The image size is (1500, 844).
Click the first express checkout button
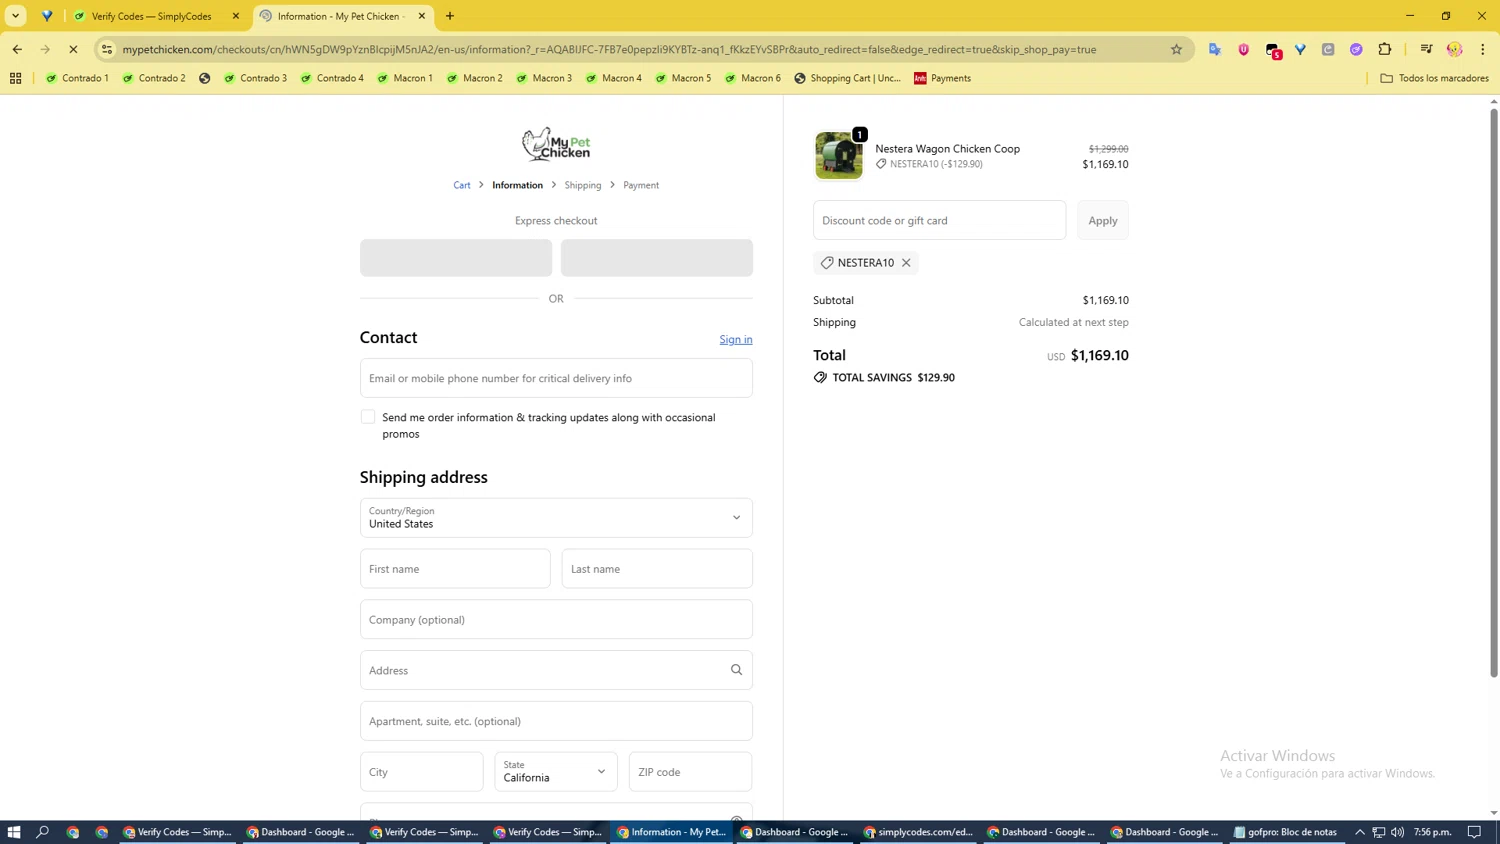tap(456, 258)
